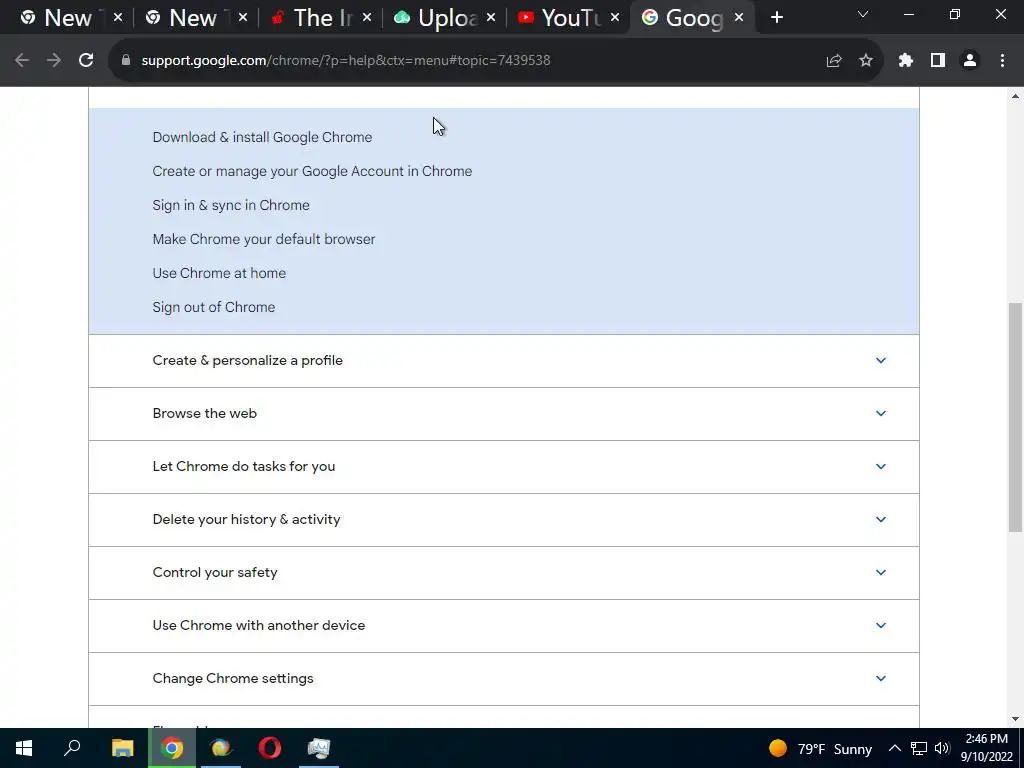The width and height of the screenshot is (1024, 768).
Task: Expand Change Chrome settings section
Action: tap(504, 678)
